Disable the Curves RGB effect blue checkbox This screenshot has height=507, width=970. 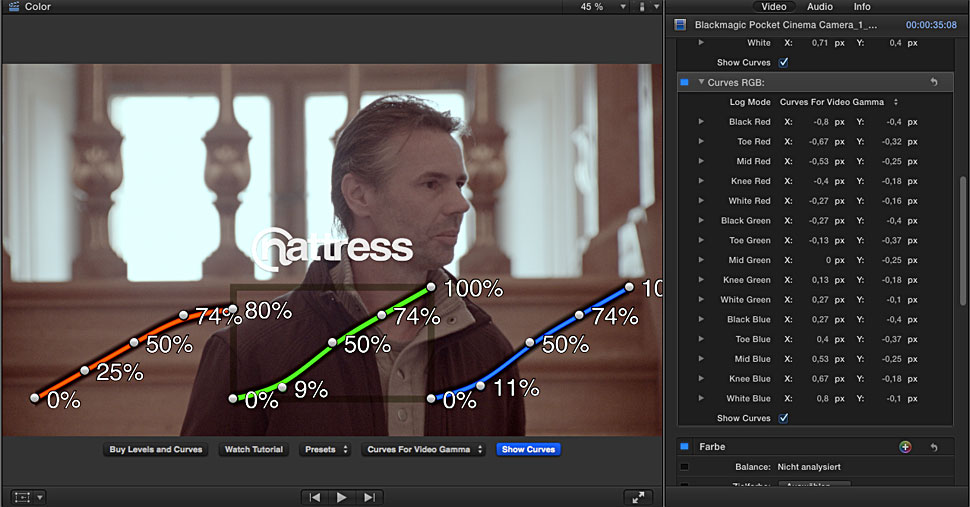[x=684, y=82]
